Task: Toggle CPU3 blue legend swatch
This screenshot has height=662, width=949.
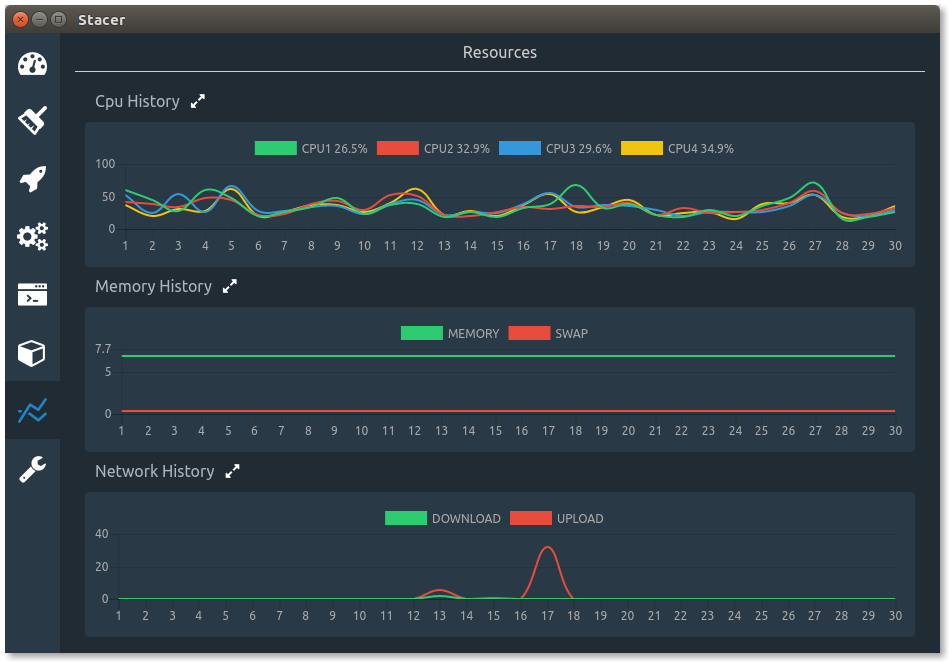Action: tap(520, 148)
